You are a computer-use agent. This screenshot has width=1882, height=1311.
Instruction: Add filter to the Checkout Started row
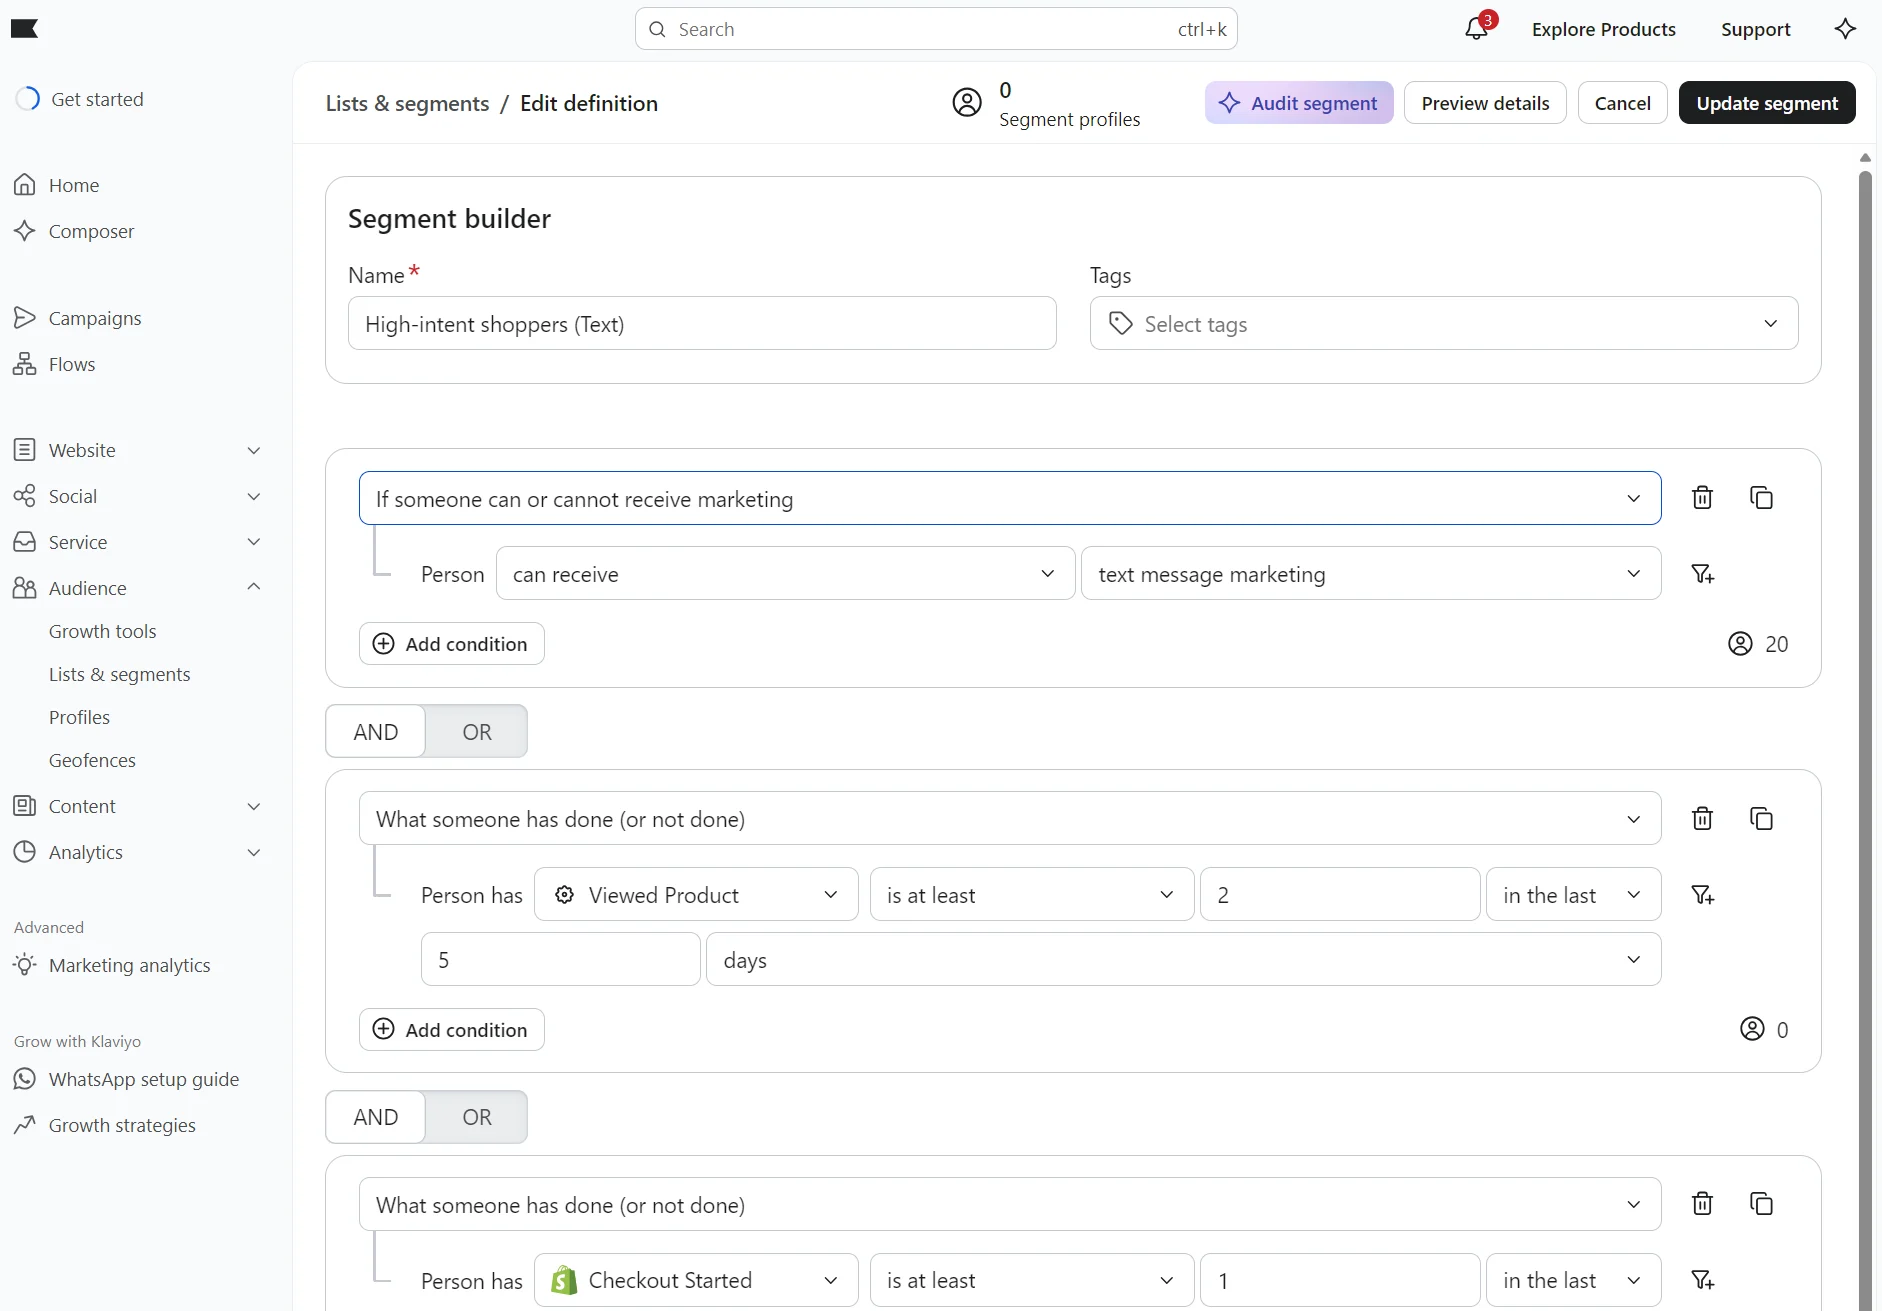click(1703, 1280)
